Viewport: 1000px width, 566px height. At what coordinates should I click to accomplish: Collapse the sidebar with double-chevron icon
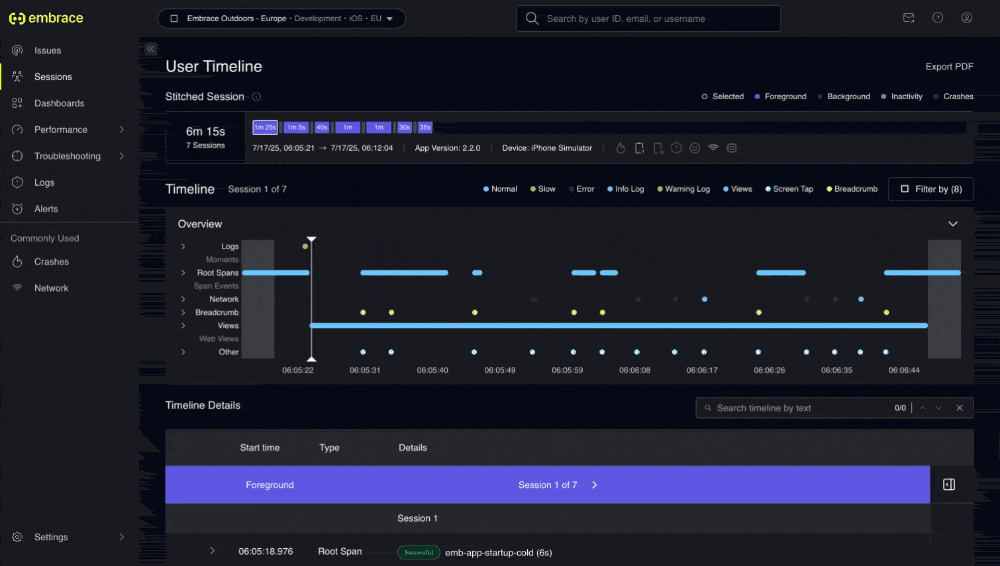(x=151, y=49)
